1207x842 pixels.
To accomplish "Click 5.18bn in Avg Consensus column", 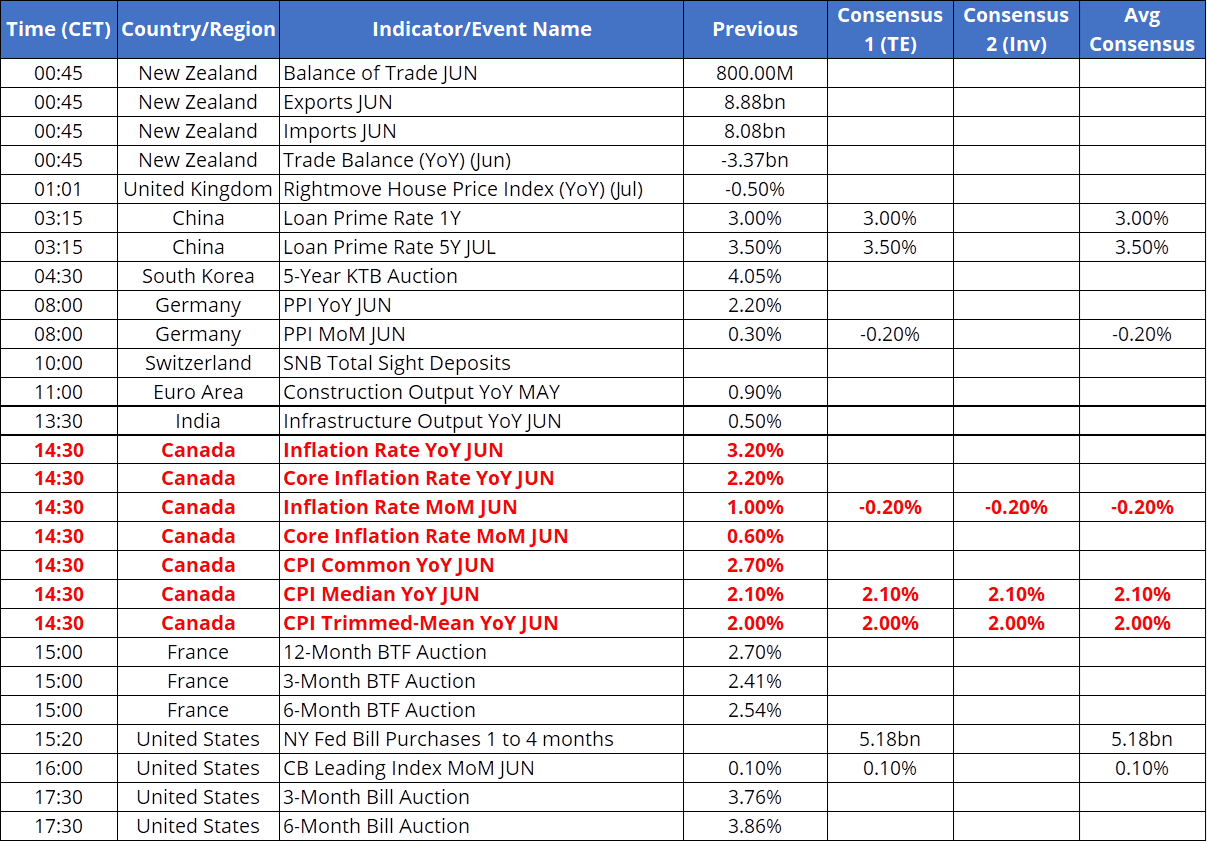I will [x=1142, y=739].
